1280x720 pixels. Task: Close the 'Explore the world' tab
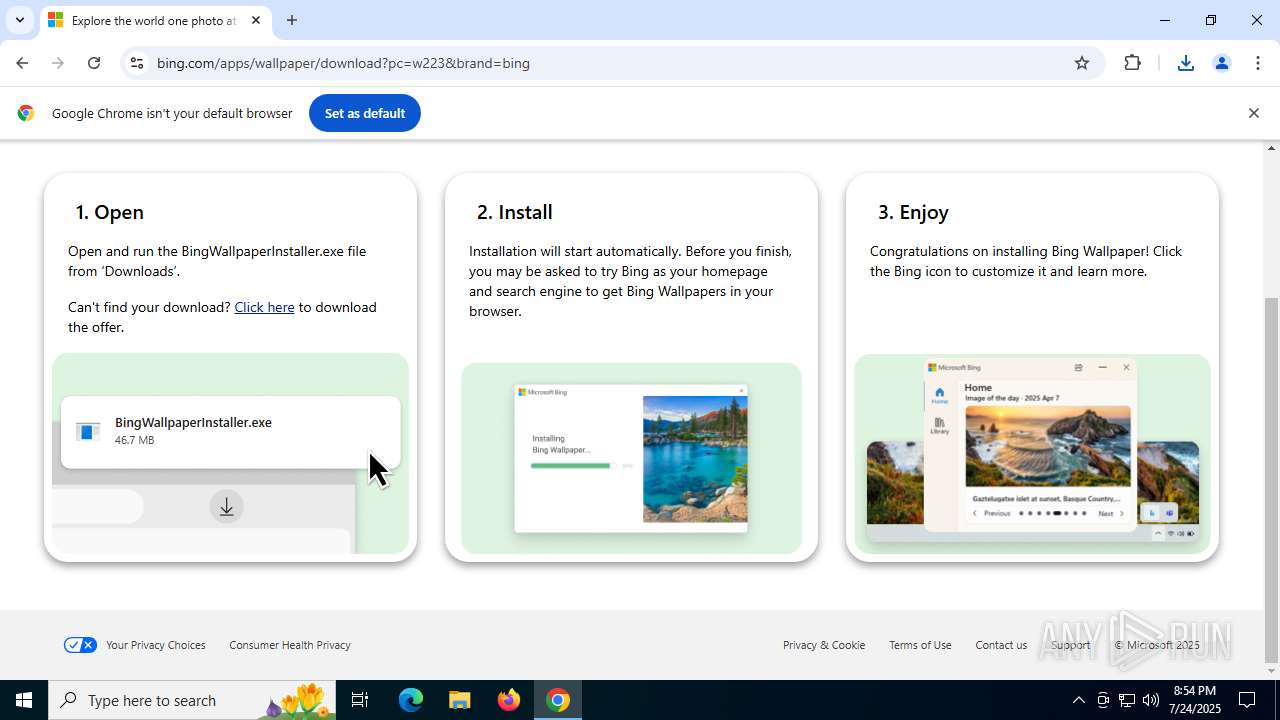pyautogui.click(x=256, y=20)
